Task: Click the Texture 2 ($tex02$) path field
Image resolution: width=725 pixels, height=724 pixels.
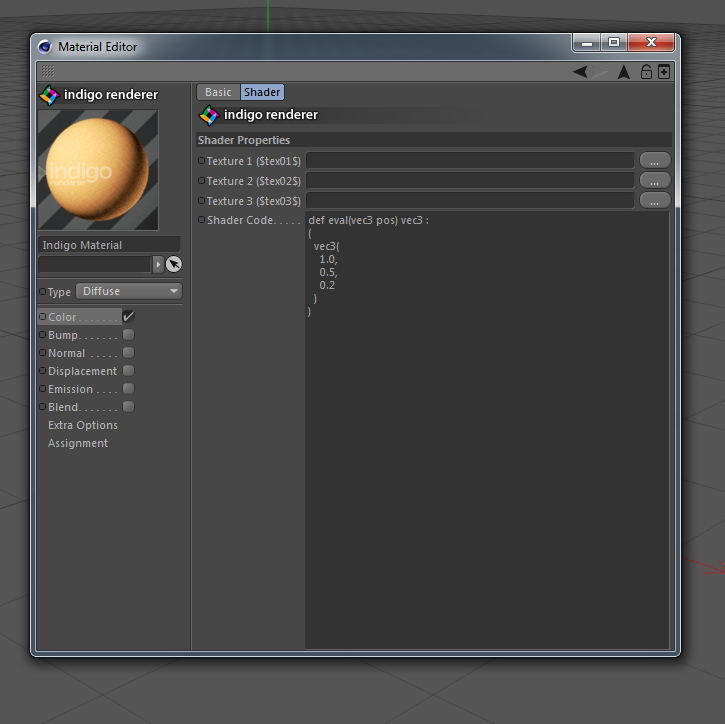Action: click(x=470, y=180)
